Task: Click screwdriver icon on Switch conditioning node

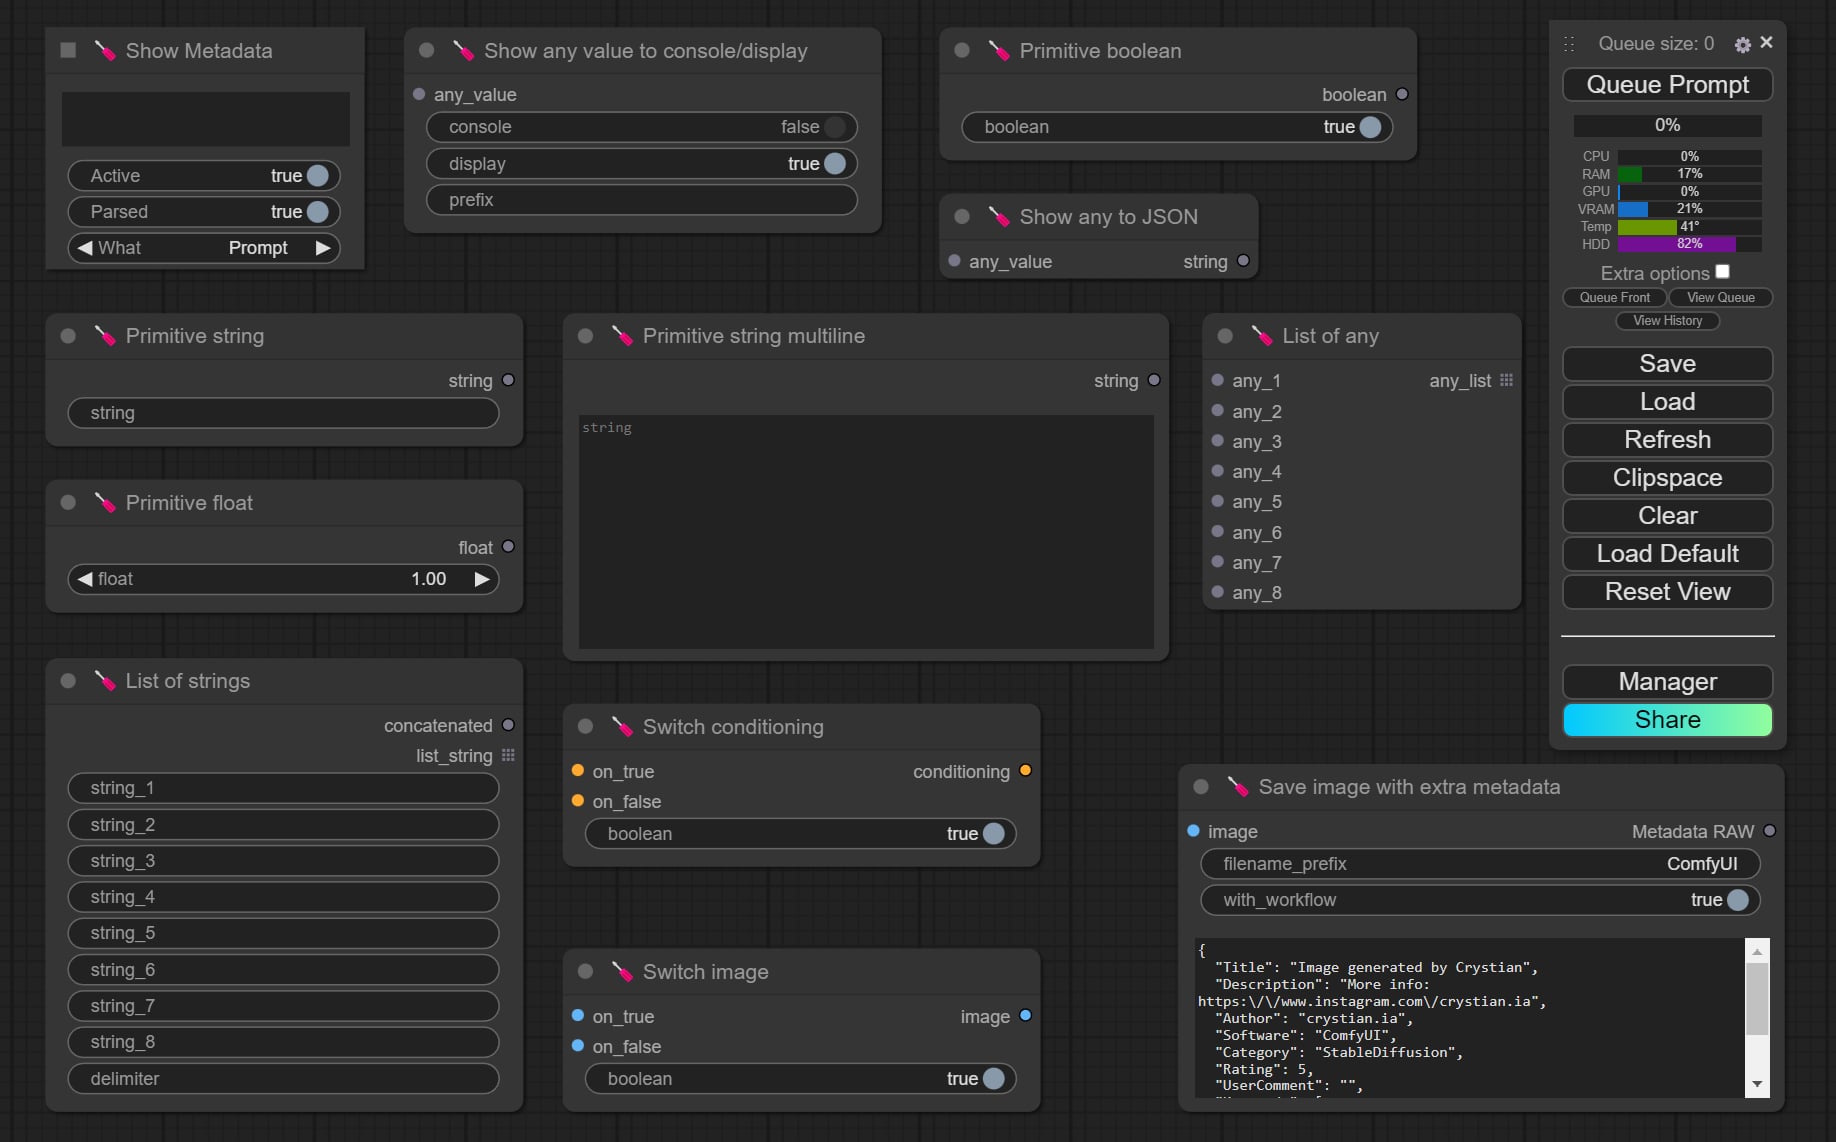Action: point(622,727)
